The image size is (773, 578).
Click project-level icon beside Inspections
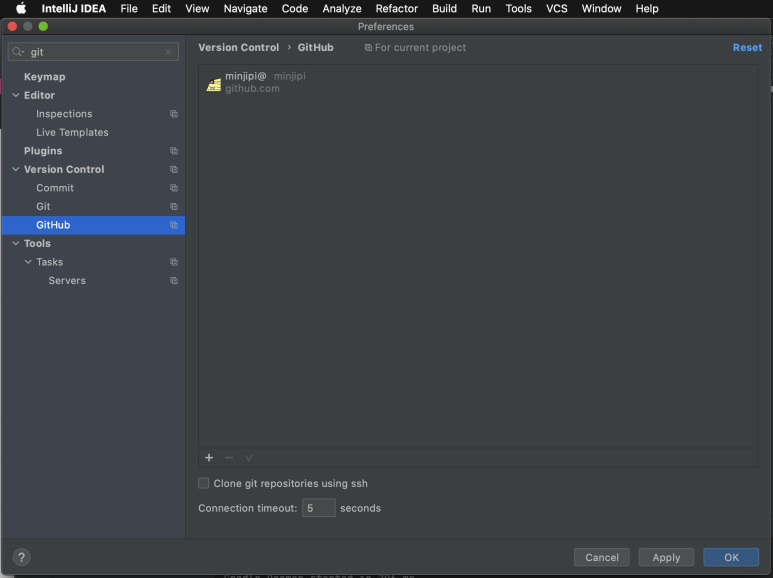[174, 114]
